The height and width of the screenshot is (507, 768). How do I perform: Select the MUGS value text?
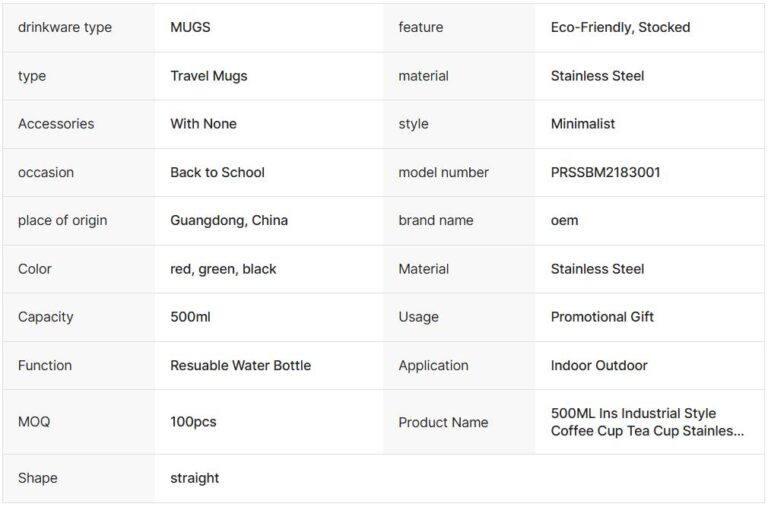[x=190, y=28]
